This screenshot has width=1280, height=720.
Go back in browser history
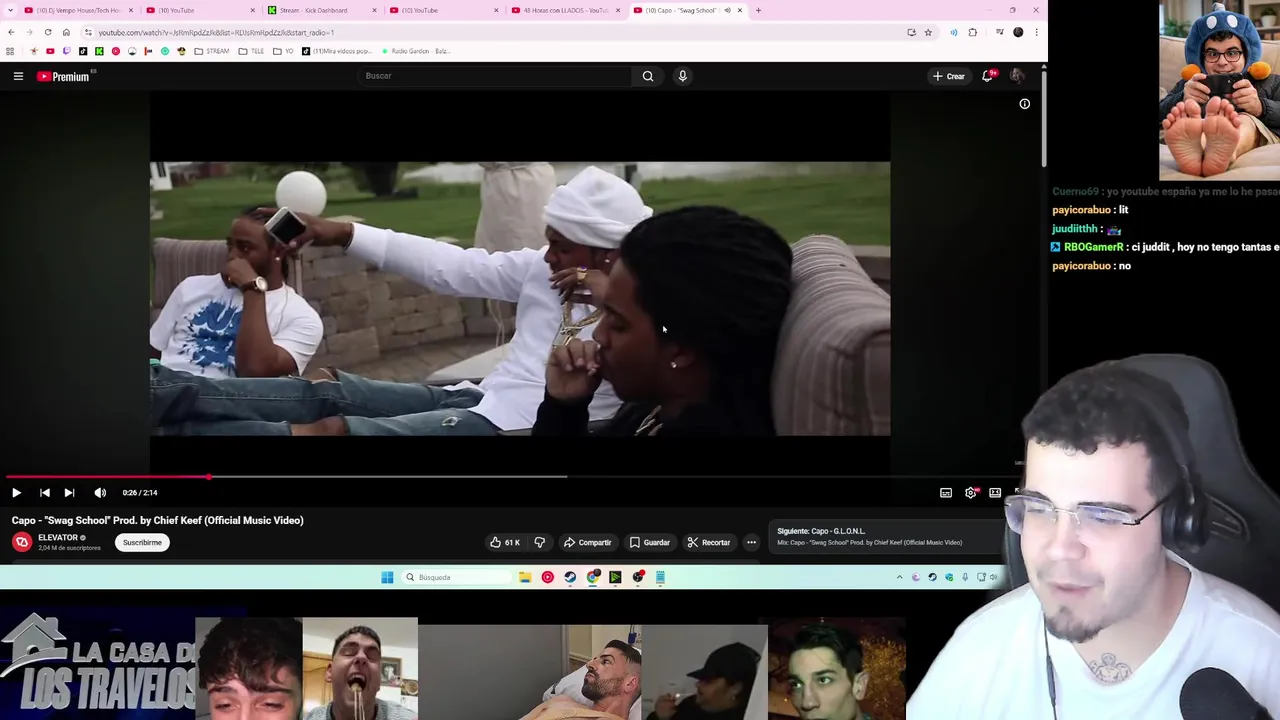11,32
